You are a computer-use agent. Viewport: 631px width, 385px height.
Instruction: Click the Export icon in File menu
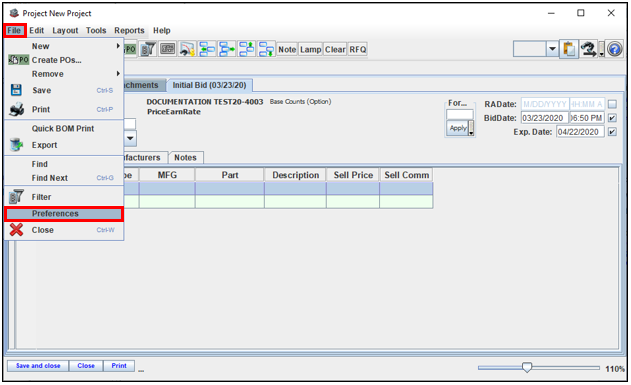(16, 145)
